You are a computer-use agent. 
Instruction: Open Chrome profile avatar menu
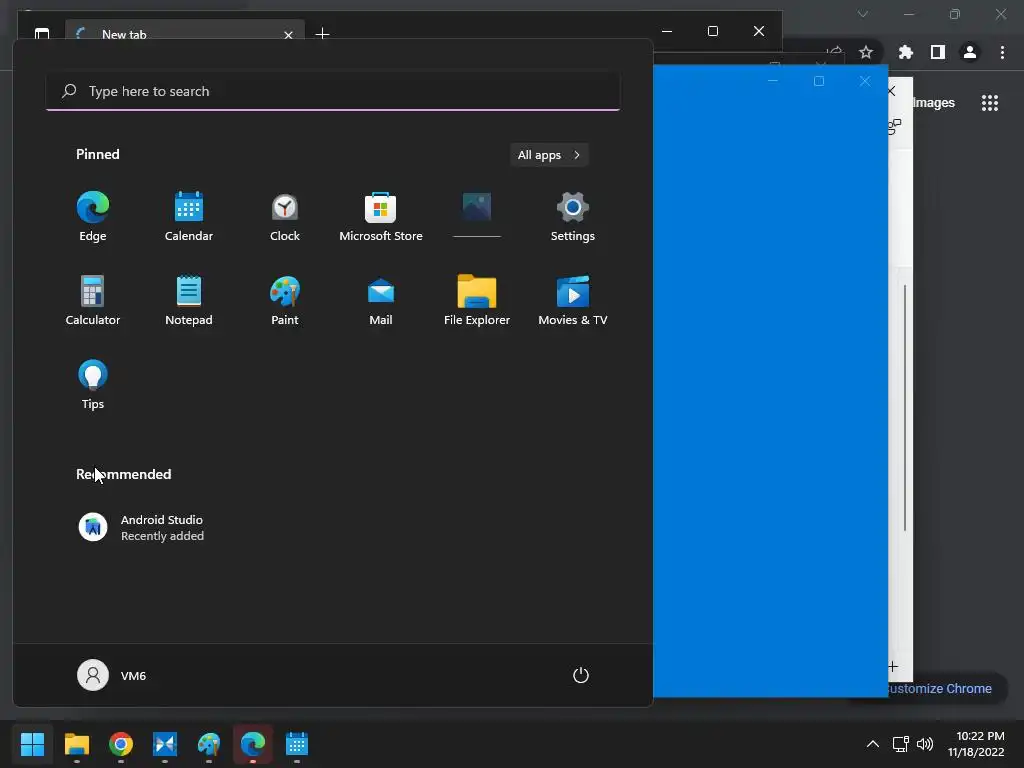pyautogui.click(x=970, y=52)
